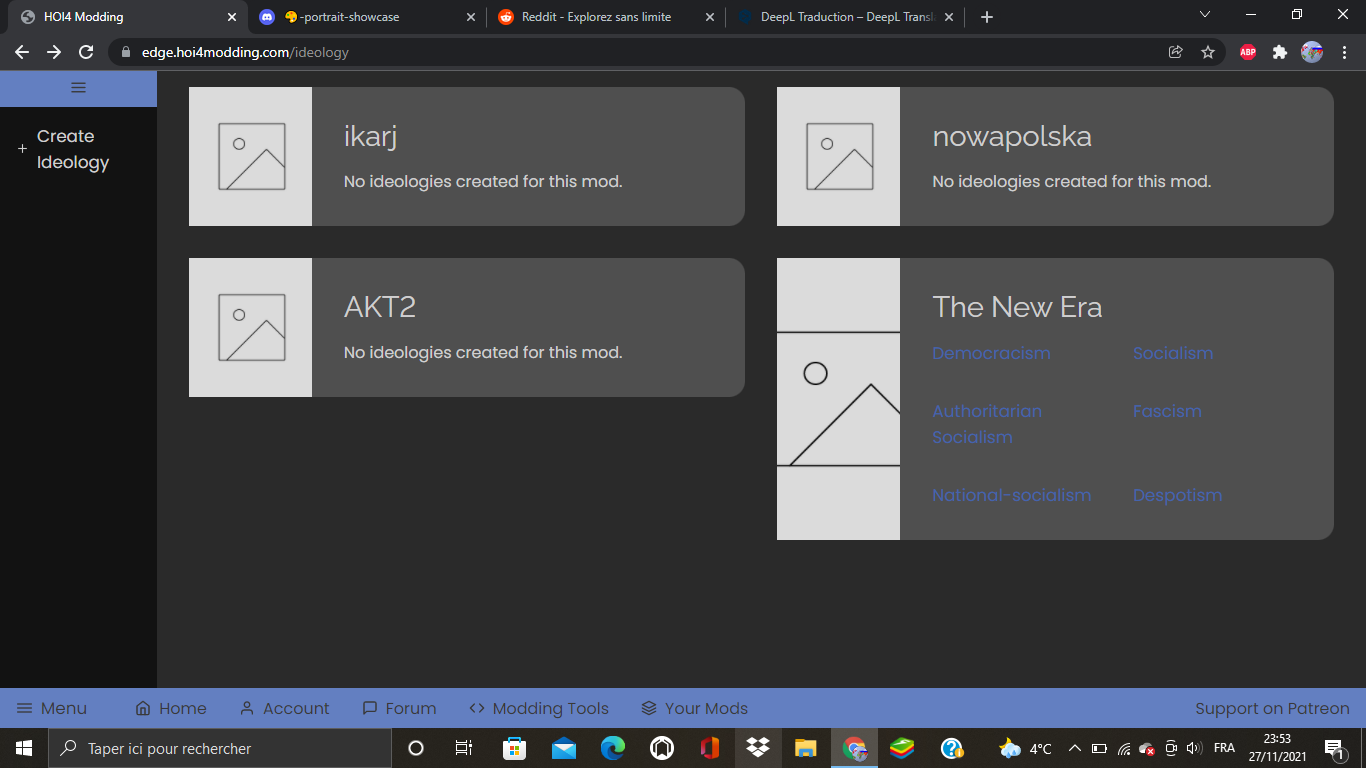Screen dimensions: 1366x768
Task: Switch to the Reddit browser tab
Action: (x=596, y=17)
